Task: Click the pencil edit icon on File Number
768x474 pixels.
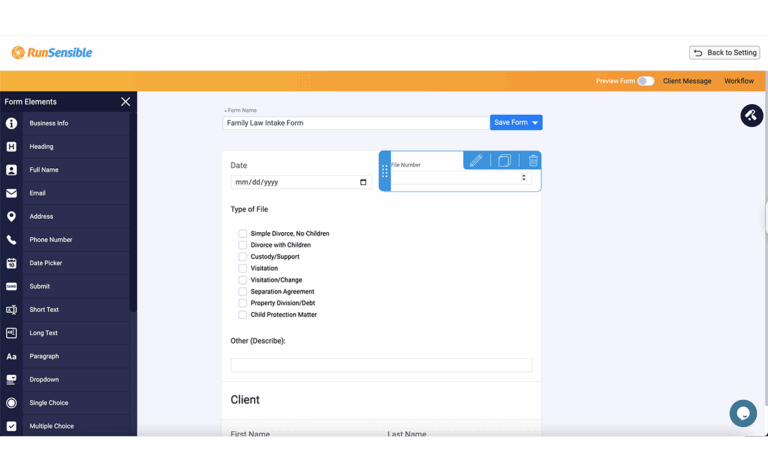Action: tap(476, 161)
